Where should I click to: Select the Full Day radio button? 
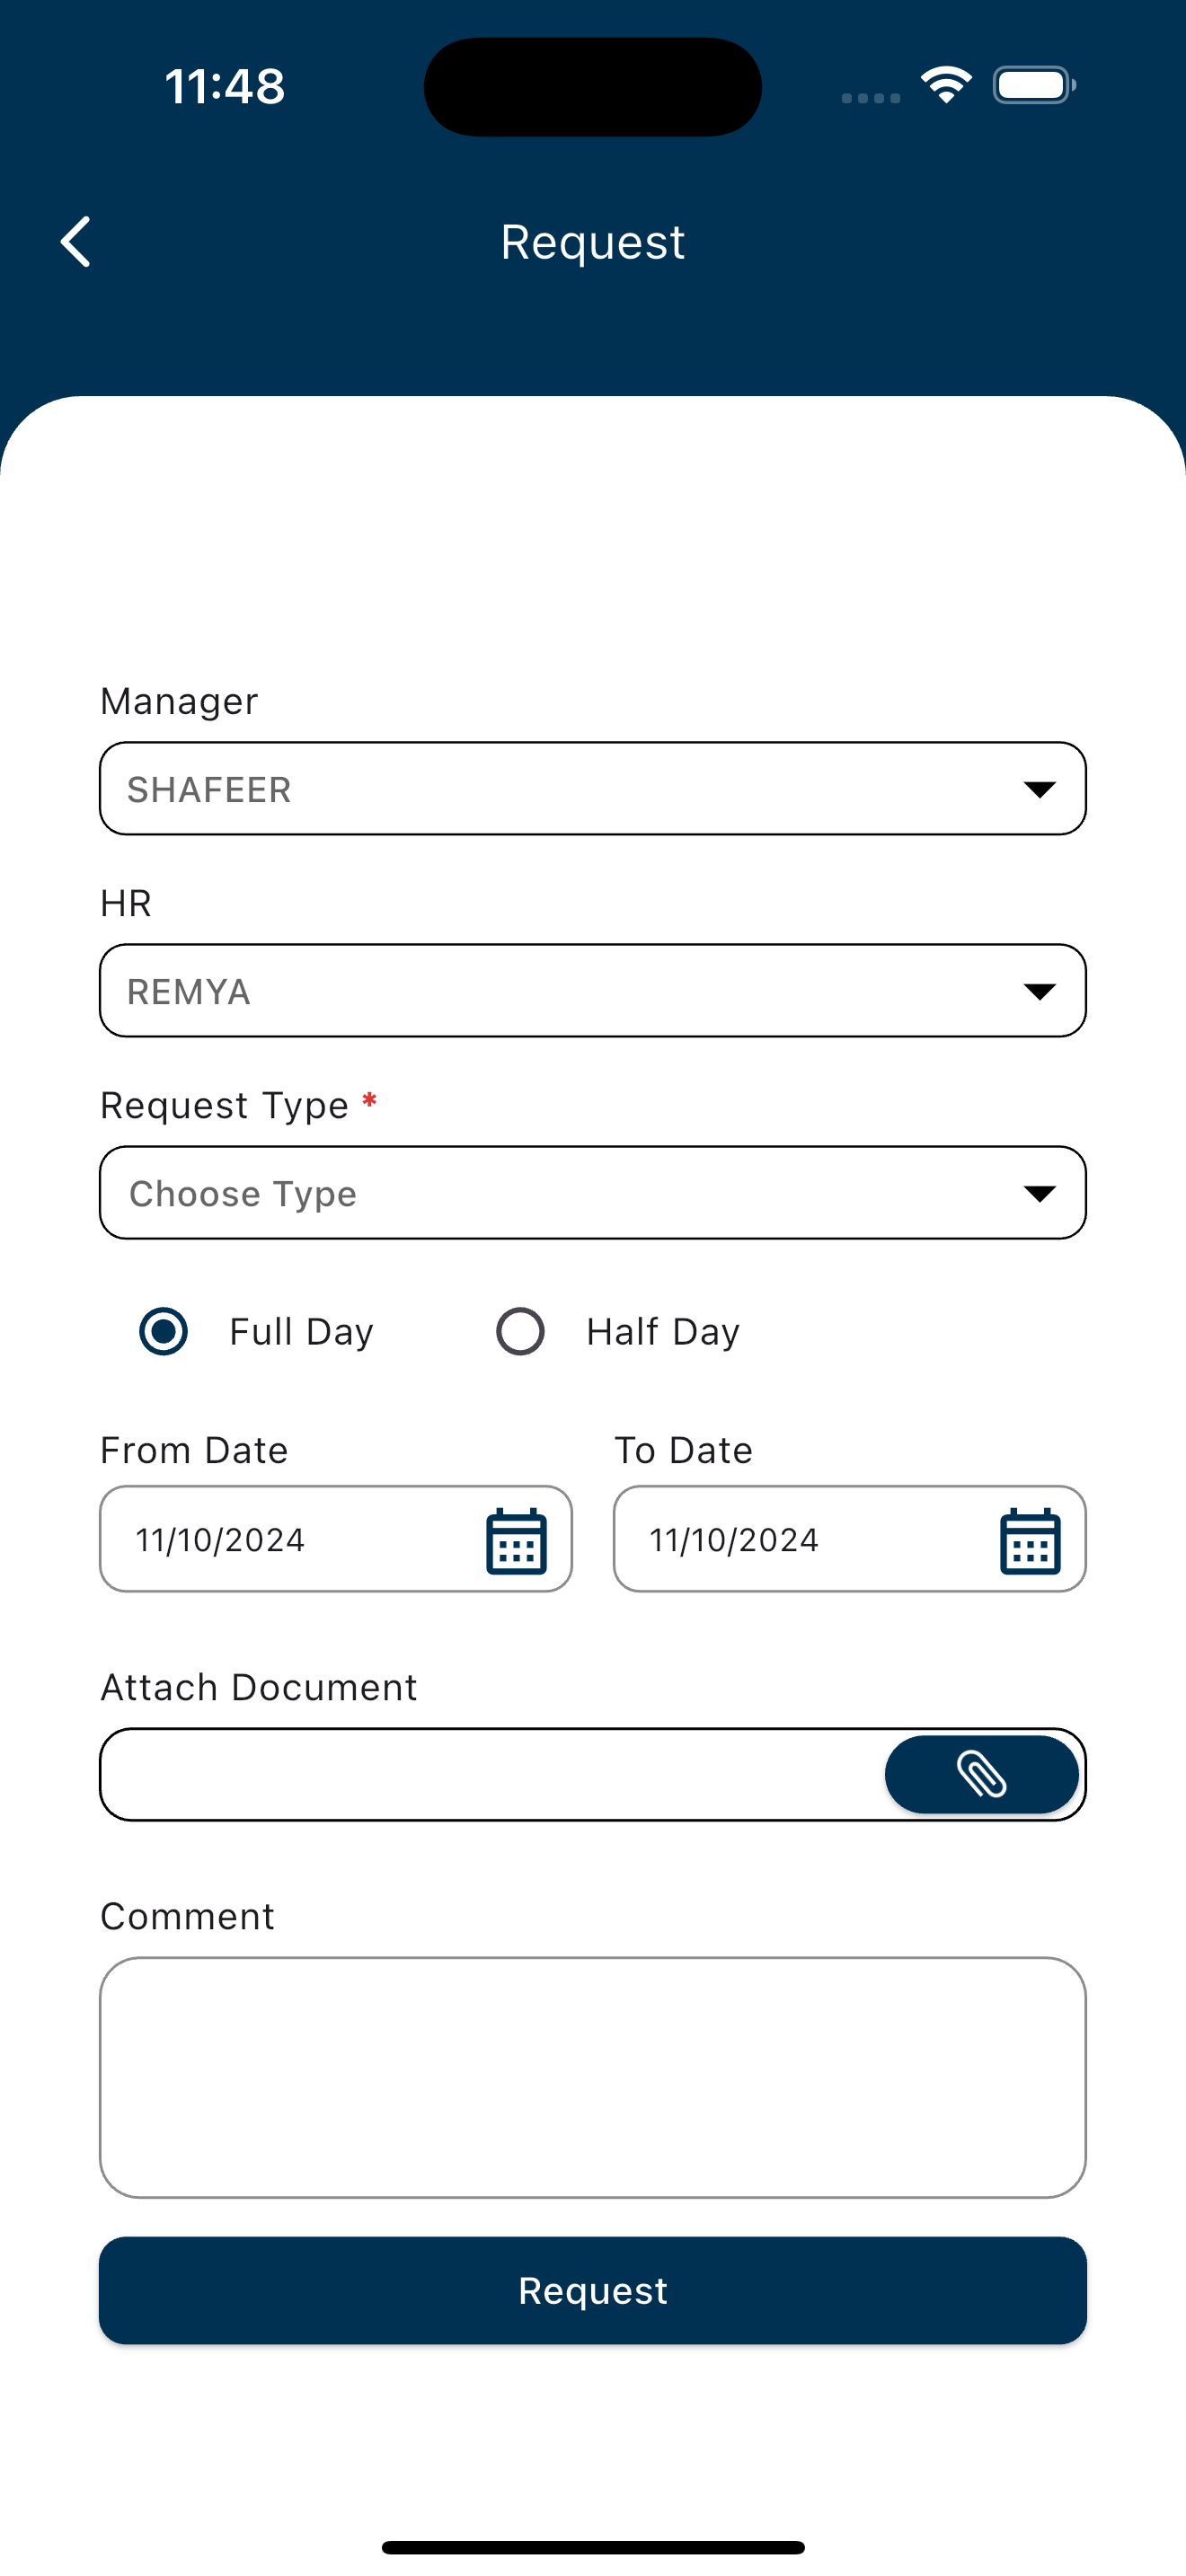(x=163, y=1331)
